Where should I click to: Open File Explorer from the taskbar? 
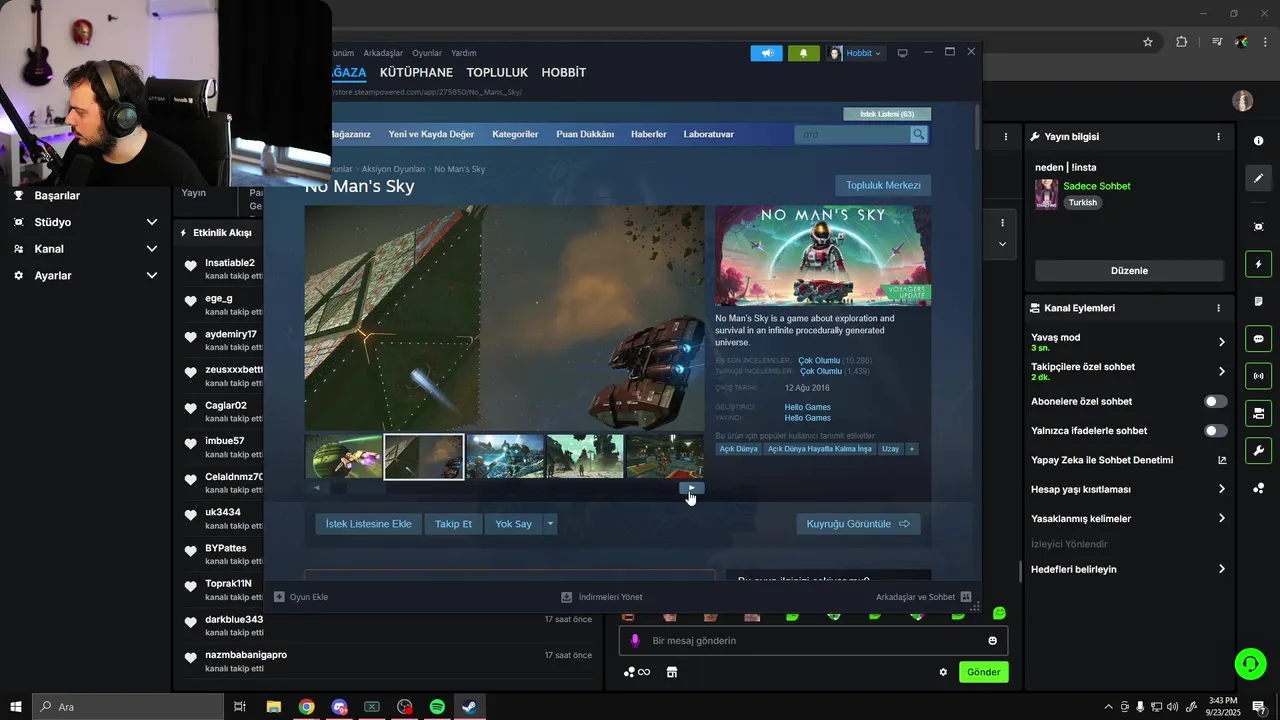click(273, 707)
